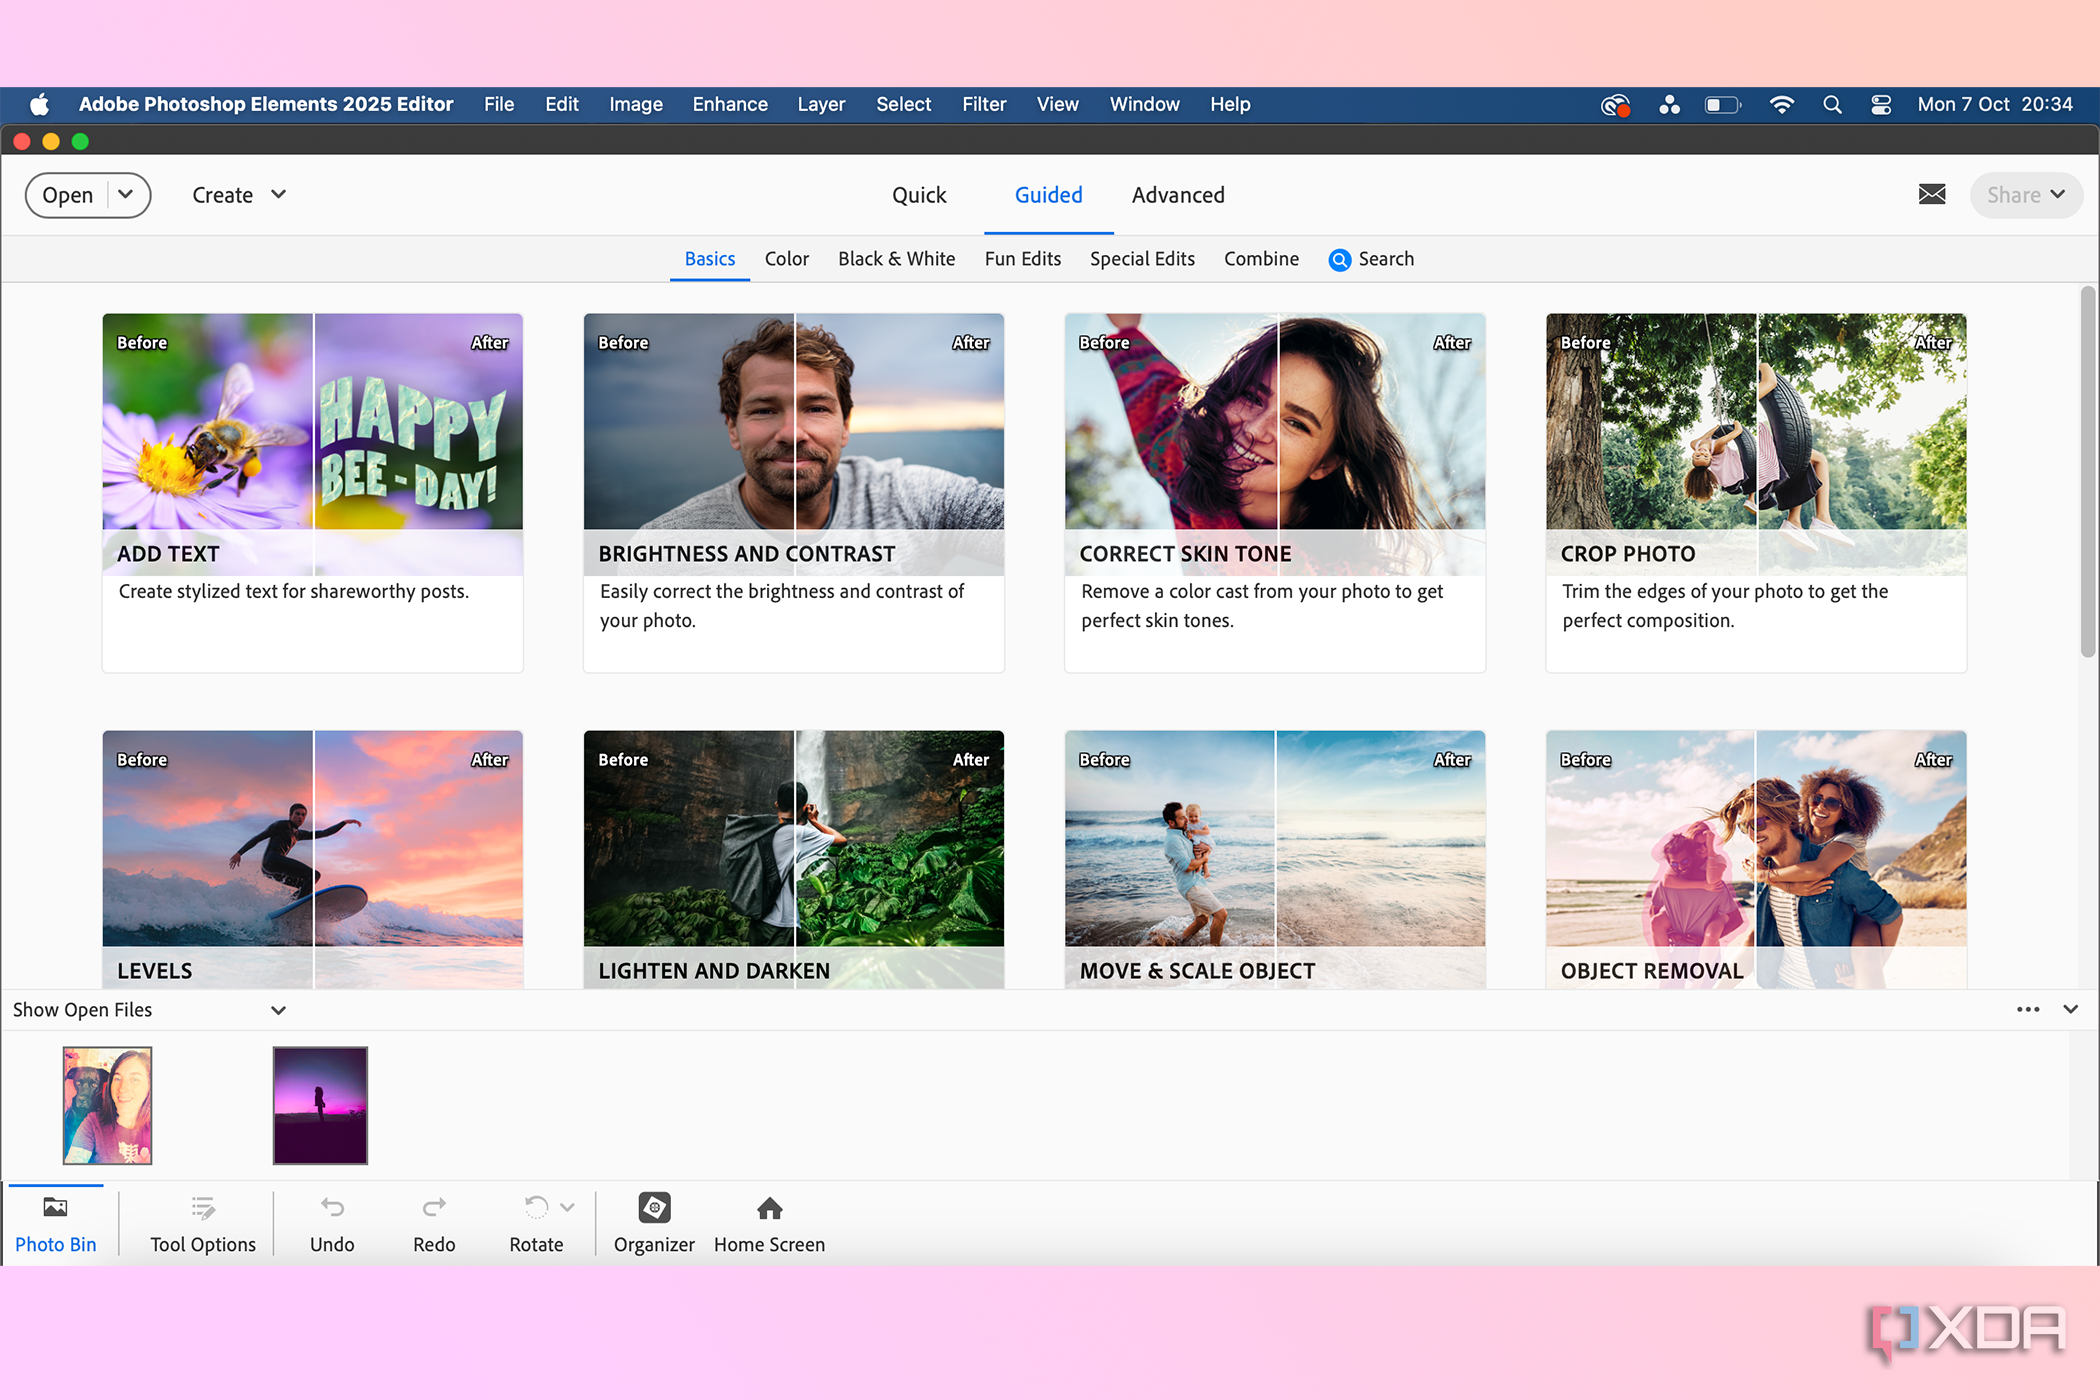Open the Brightness and Contrast guided edit

tap(794, 493)
